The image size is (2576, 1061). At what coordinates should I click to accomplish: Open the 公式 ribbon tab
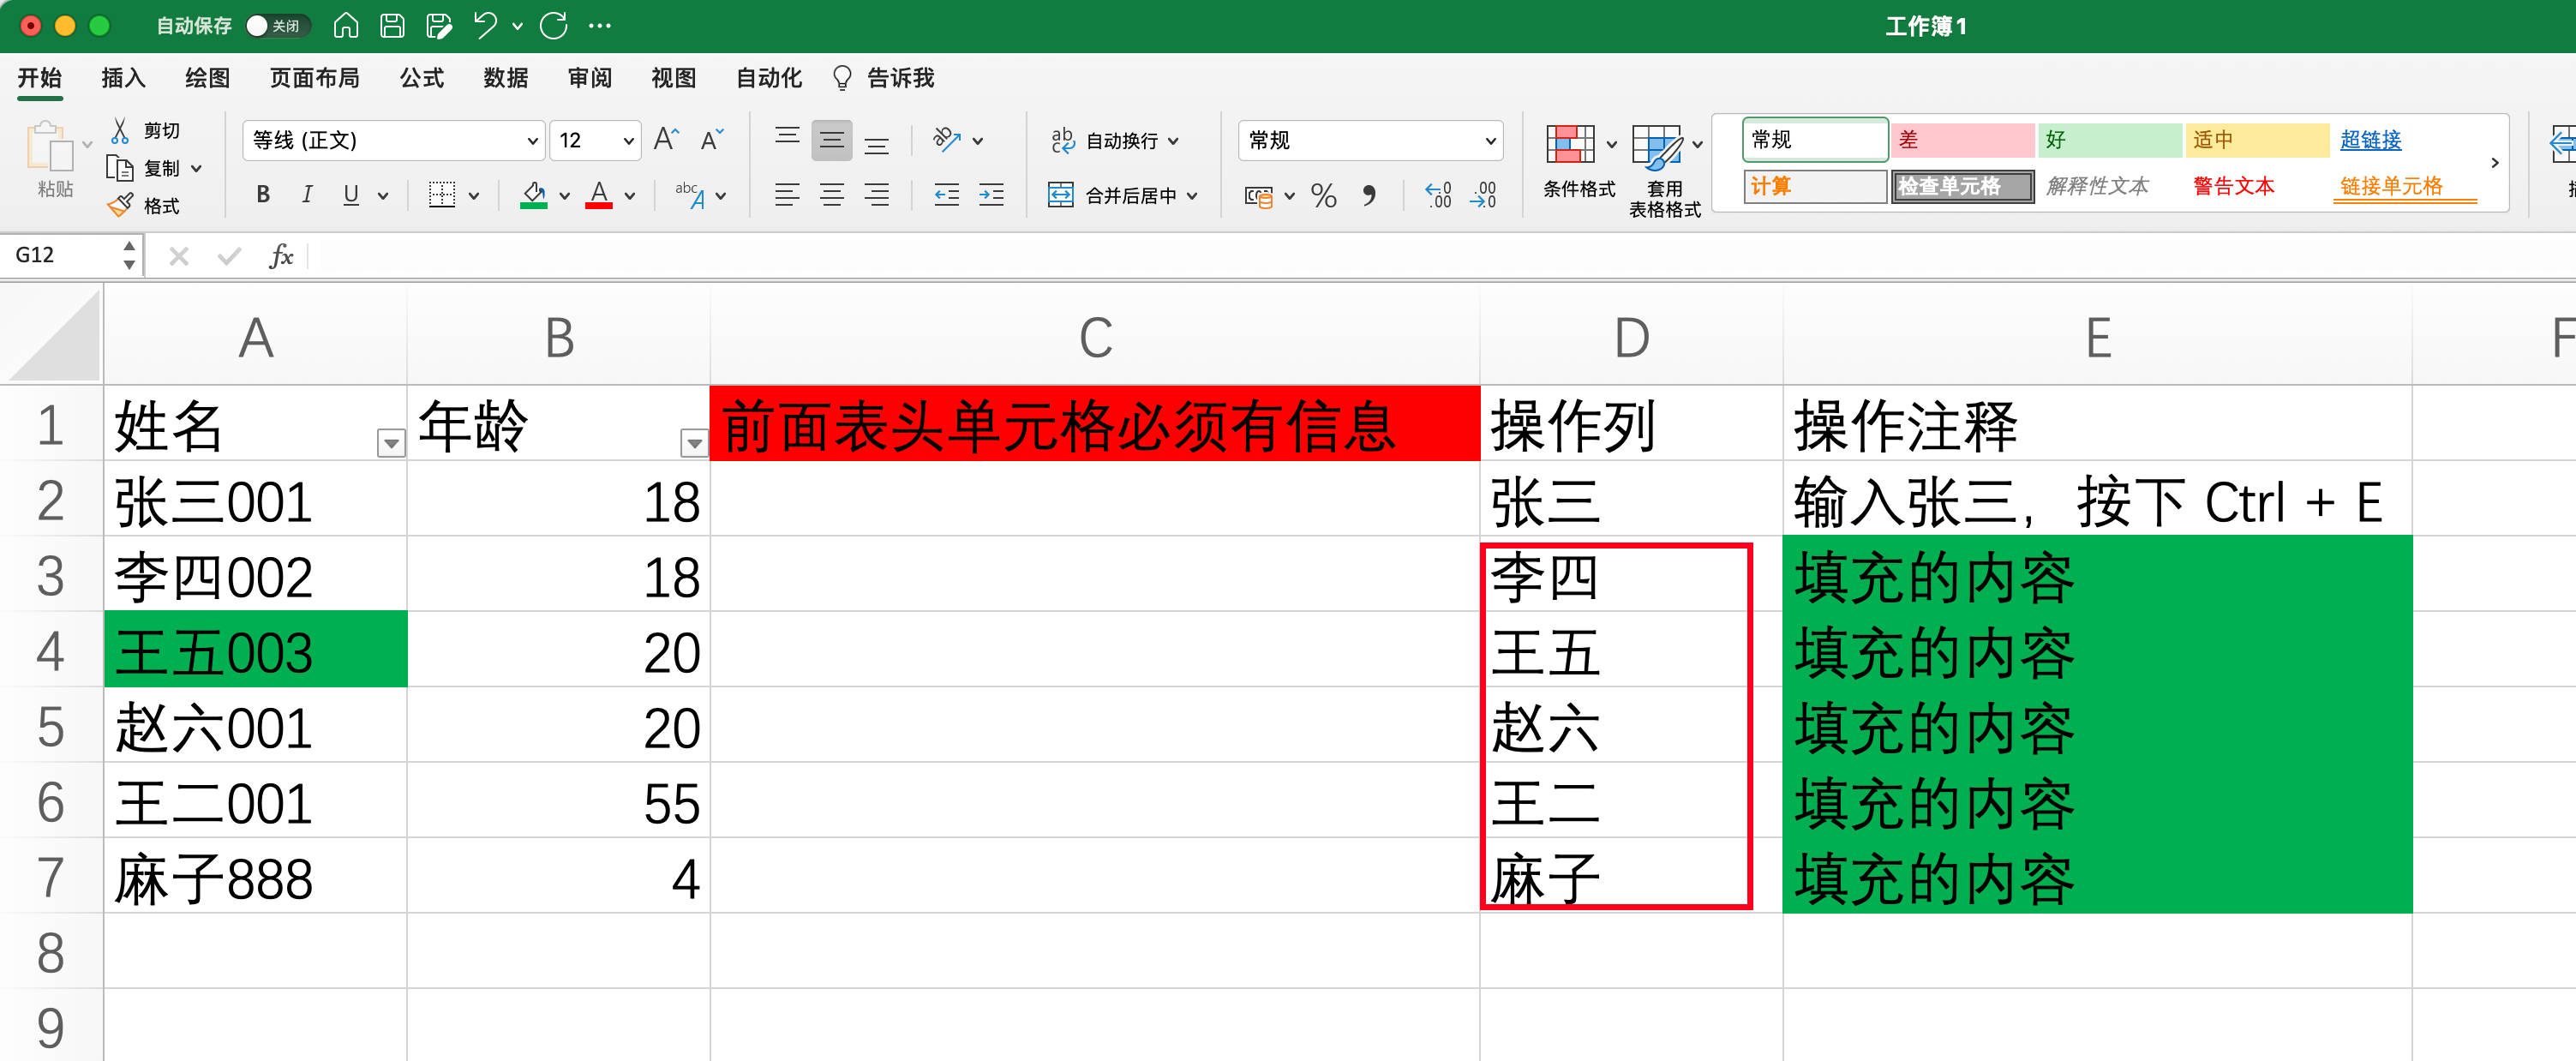(421, 78)
